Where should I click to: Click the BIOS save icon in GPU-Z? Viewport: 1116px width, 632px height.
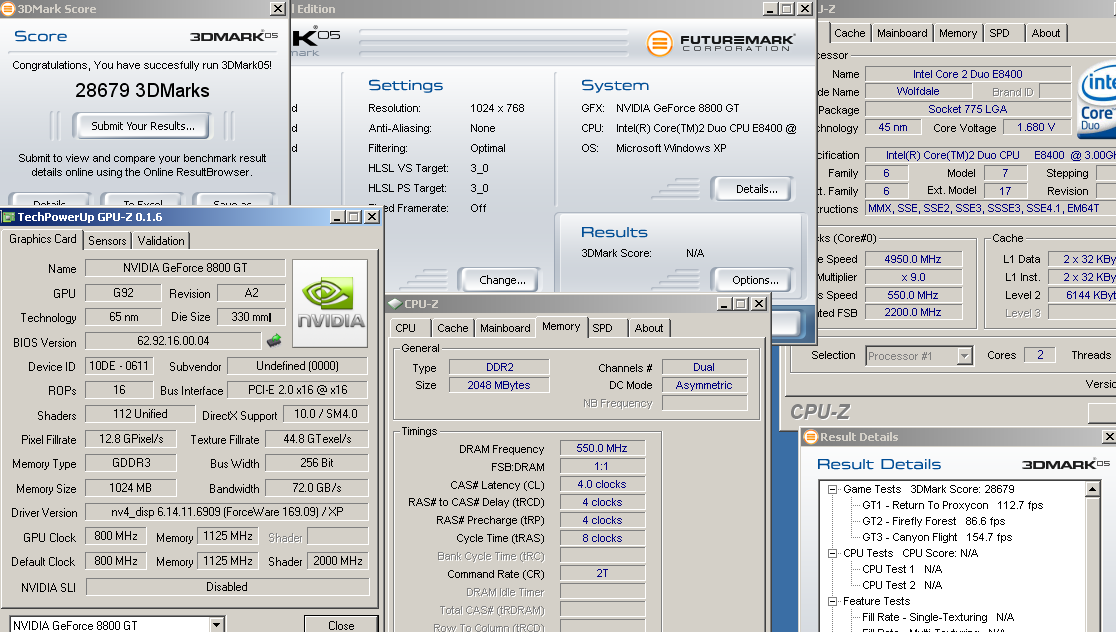coord(274,341)
